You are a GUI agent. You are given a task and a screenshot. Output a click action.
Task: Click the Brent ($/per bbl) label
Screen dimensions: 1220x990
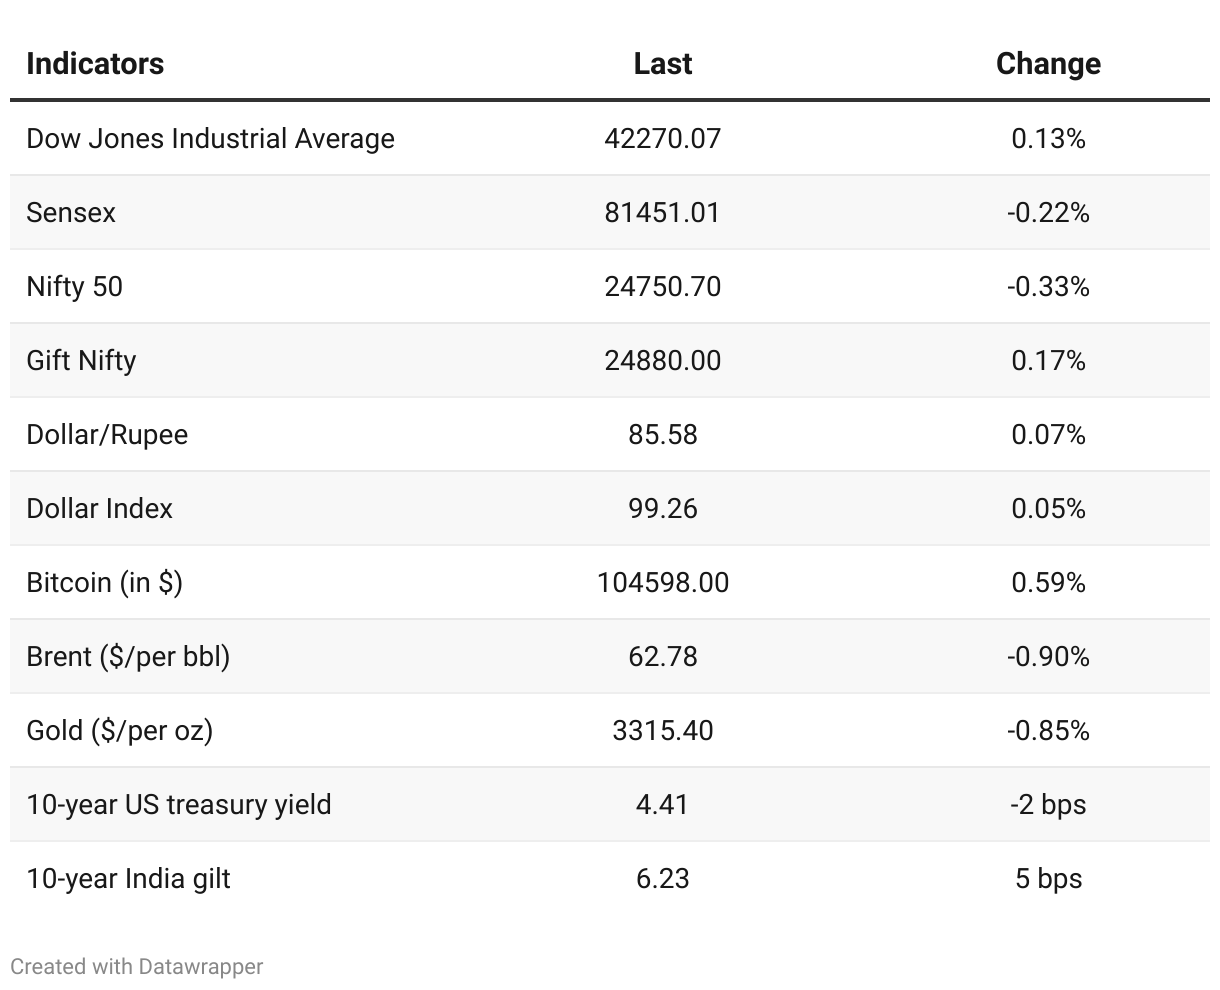tap(128, 656)
